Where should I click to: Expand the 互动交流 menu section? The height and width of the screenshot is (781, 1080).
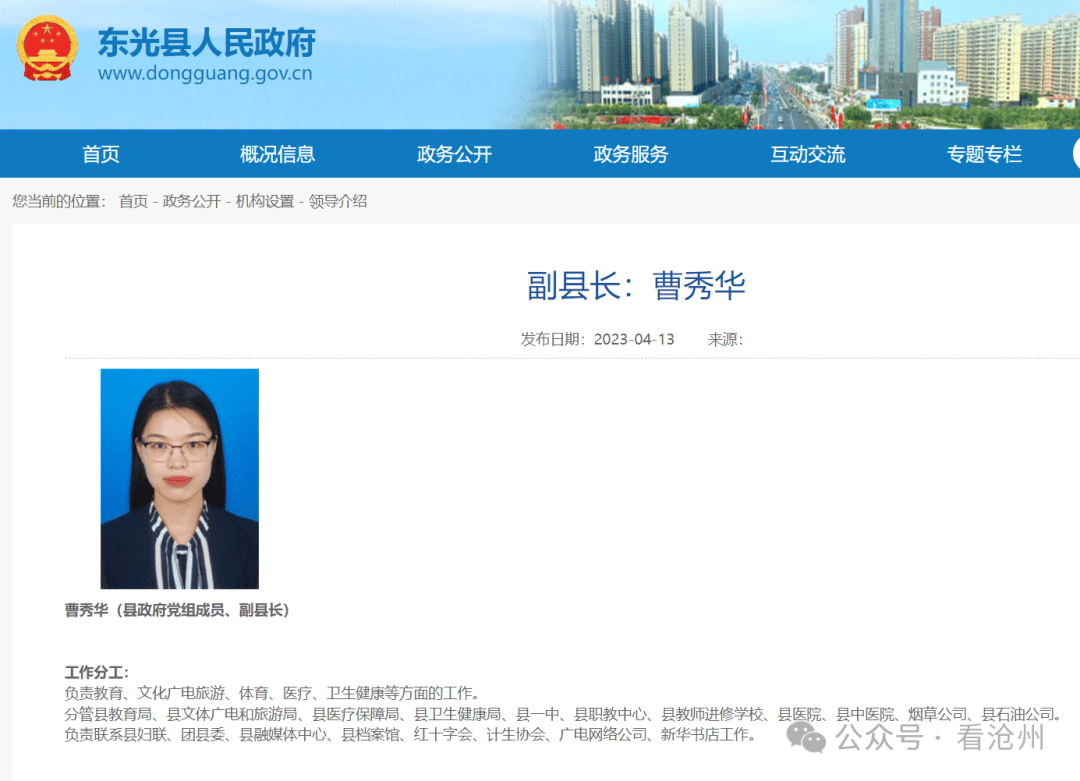click(807, 153)
